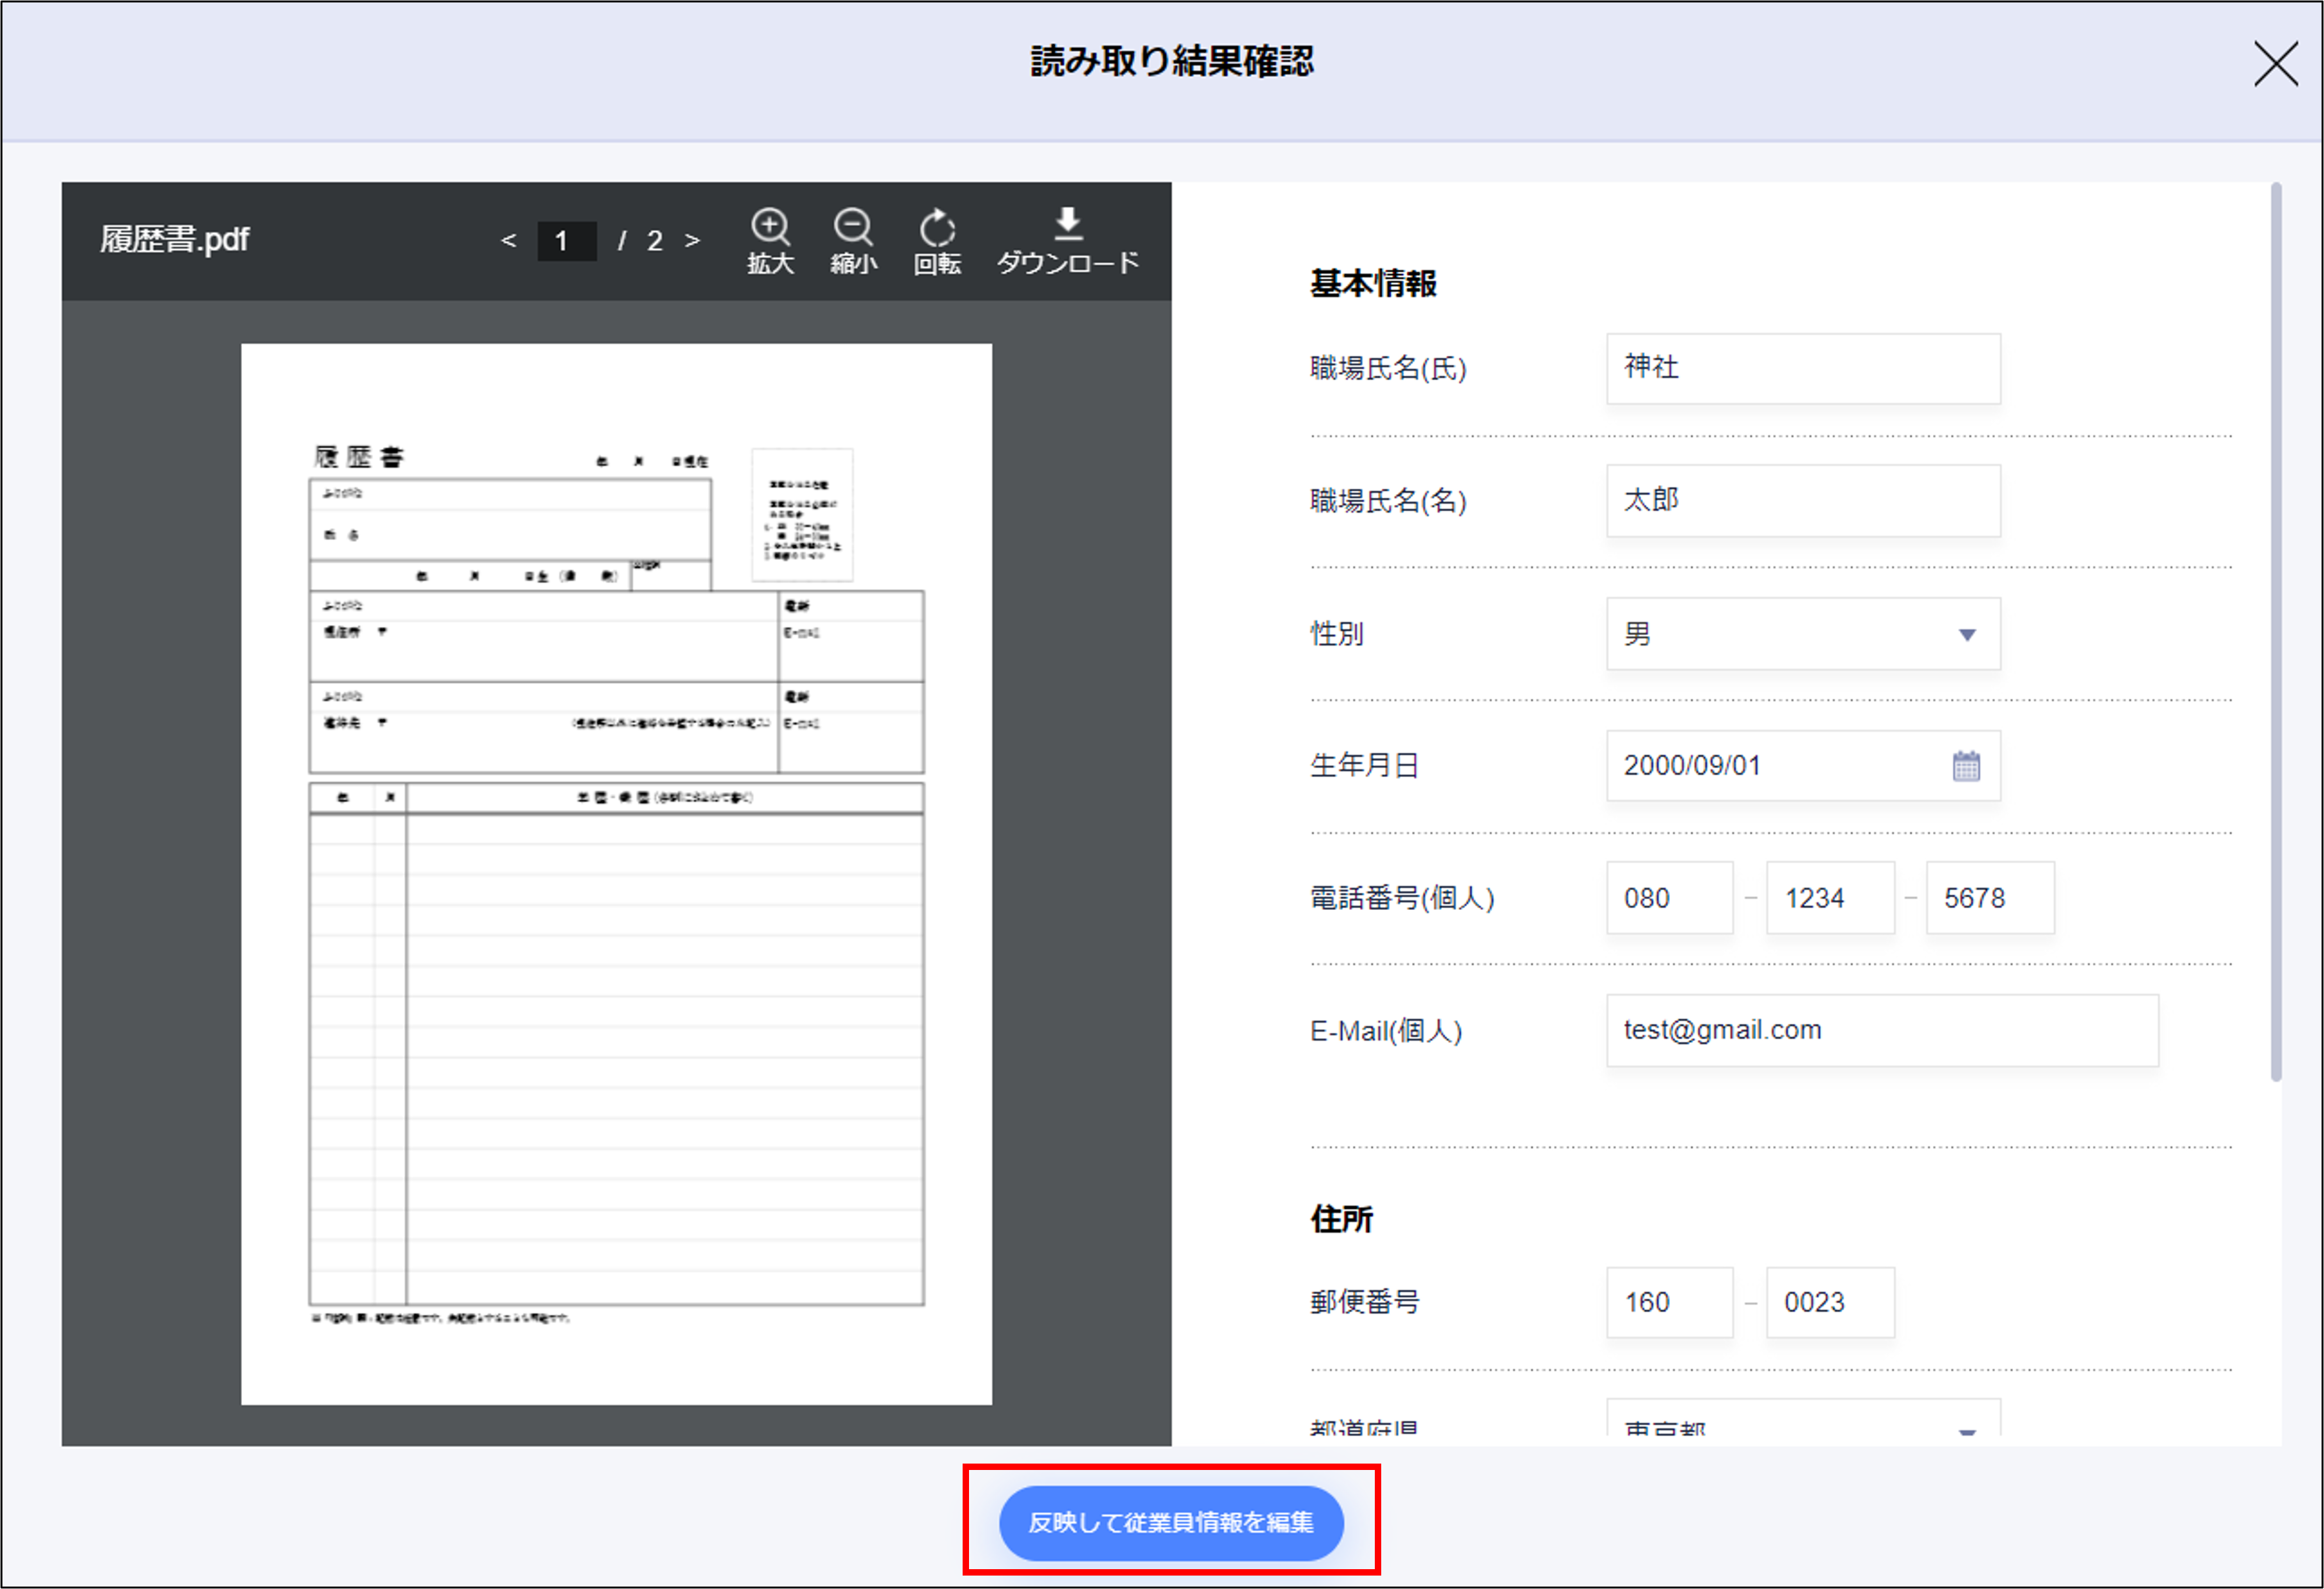
Task: Go to next PDF page arrow
Action: (692, 241)
